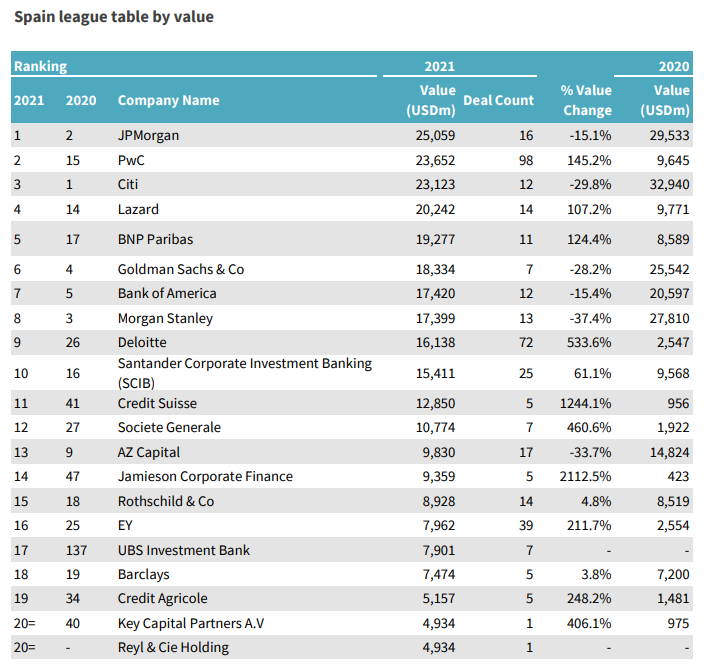Viewport: 706px width, 670px height.
Task: Select Deloitte's 533.6% value change
Action: pyautogui.click(x=590, y=343)
